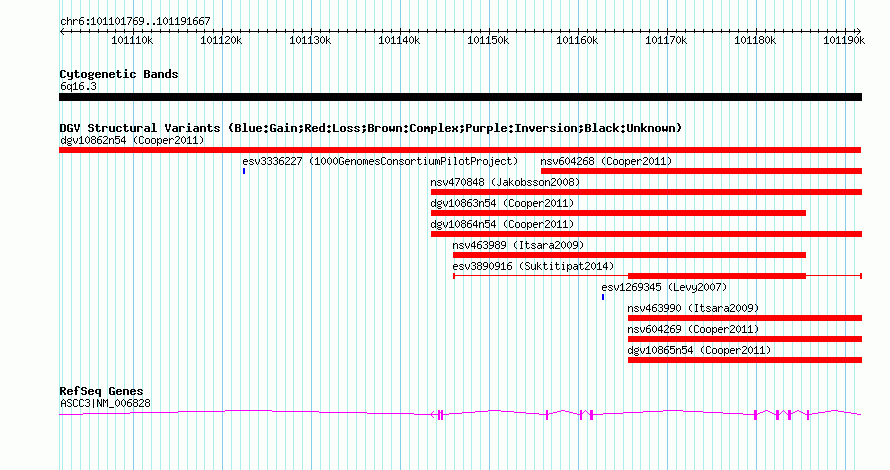Click nsv470848 (Jakobsson2008) label
890x470 pixels.
pyautogui.click(x=505, y=182)
